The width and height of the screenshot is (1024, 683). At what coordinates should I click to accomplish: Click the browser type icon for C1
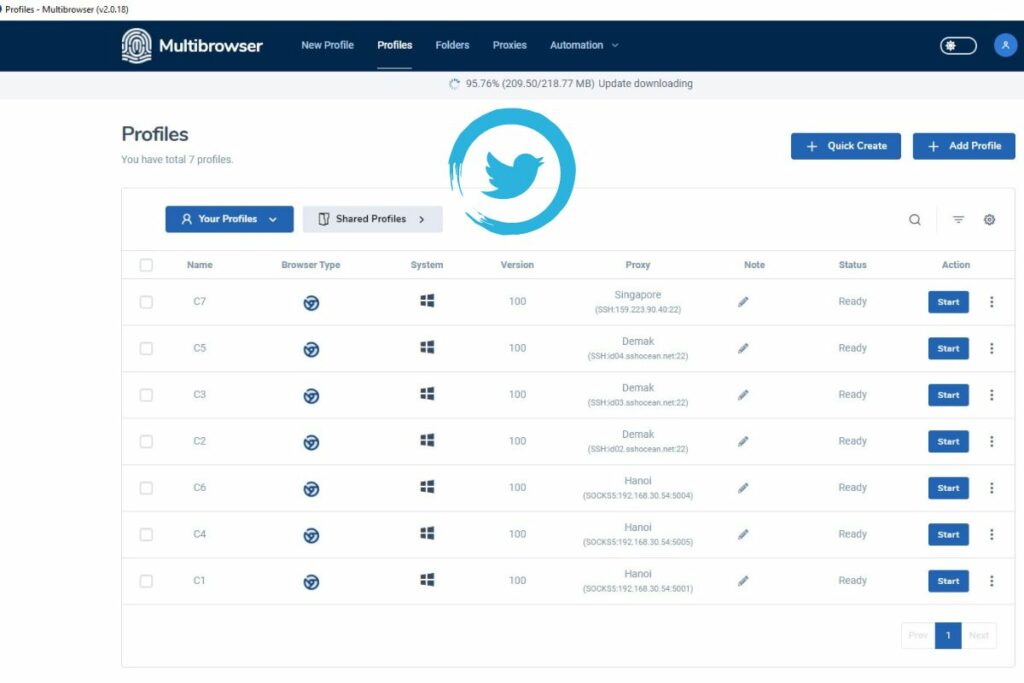[312, 582]
